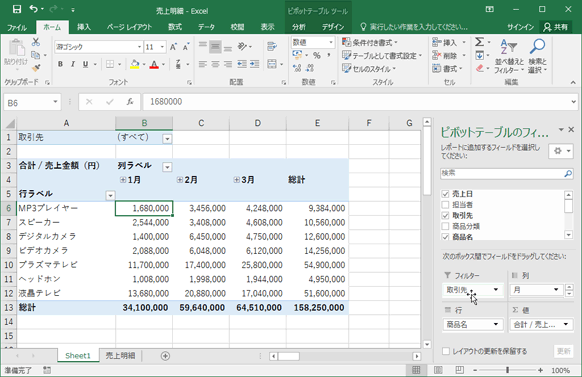Click the テーブルとして書式設定 button
This screenshot has width=582, height=377.
(x=382, y=56)
